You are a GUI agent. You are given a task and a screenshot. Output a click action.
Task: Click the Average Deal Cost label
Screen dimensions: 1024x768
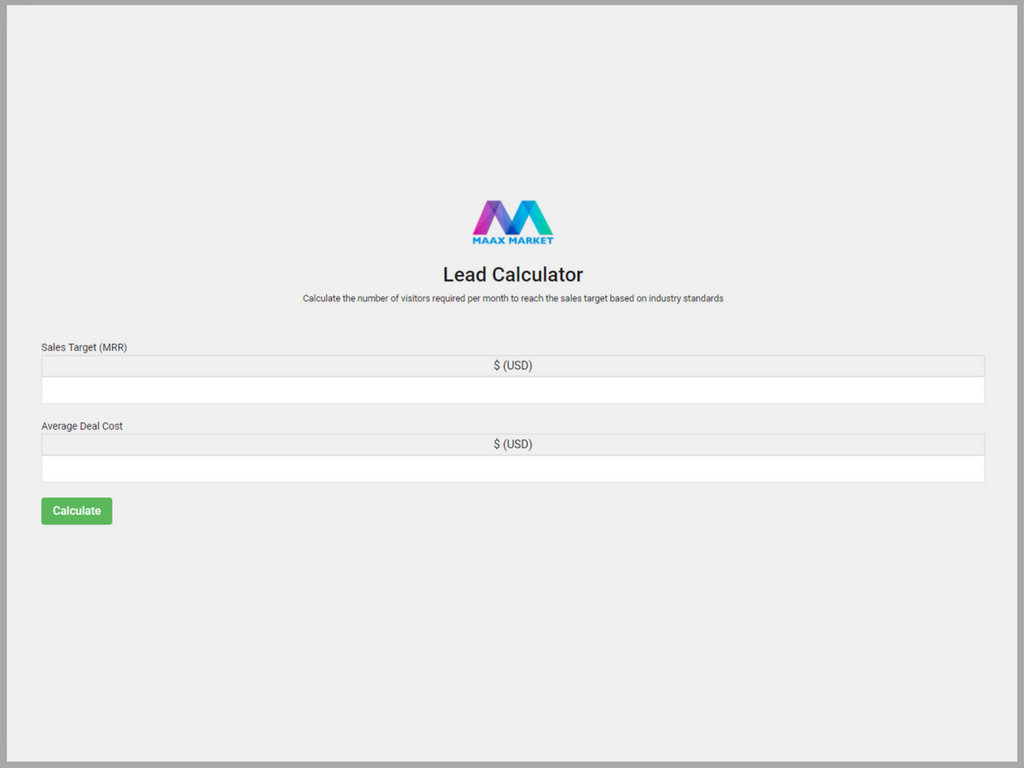[x=82, y=426]
